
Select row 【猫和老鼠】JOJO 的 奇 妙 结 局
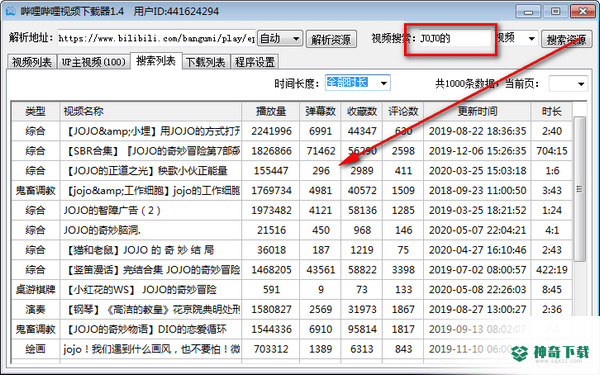pyautogui.click(x=292, y=250)
